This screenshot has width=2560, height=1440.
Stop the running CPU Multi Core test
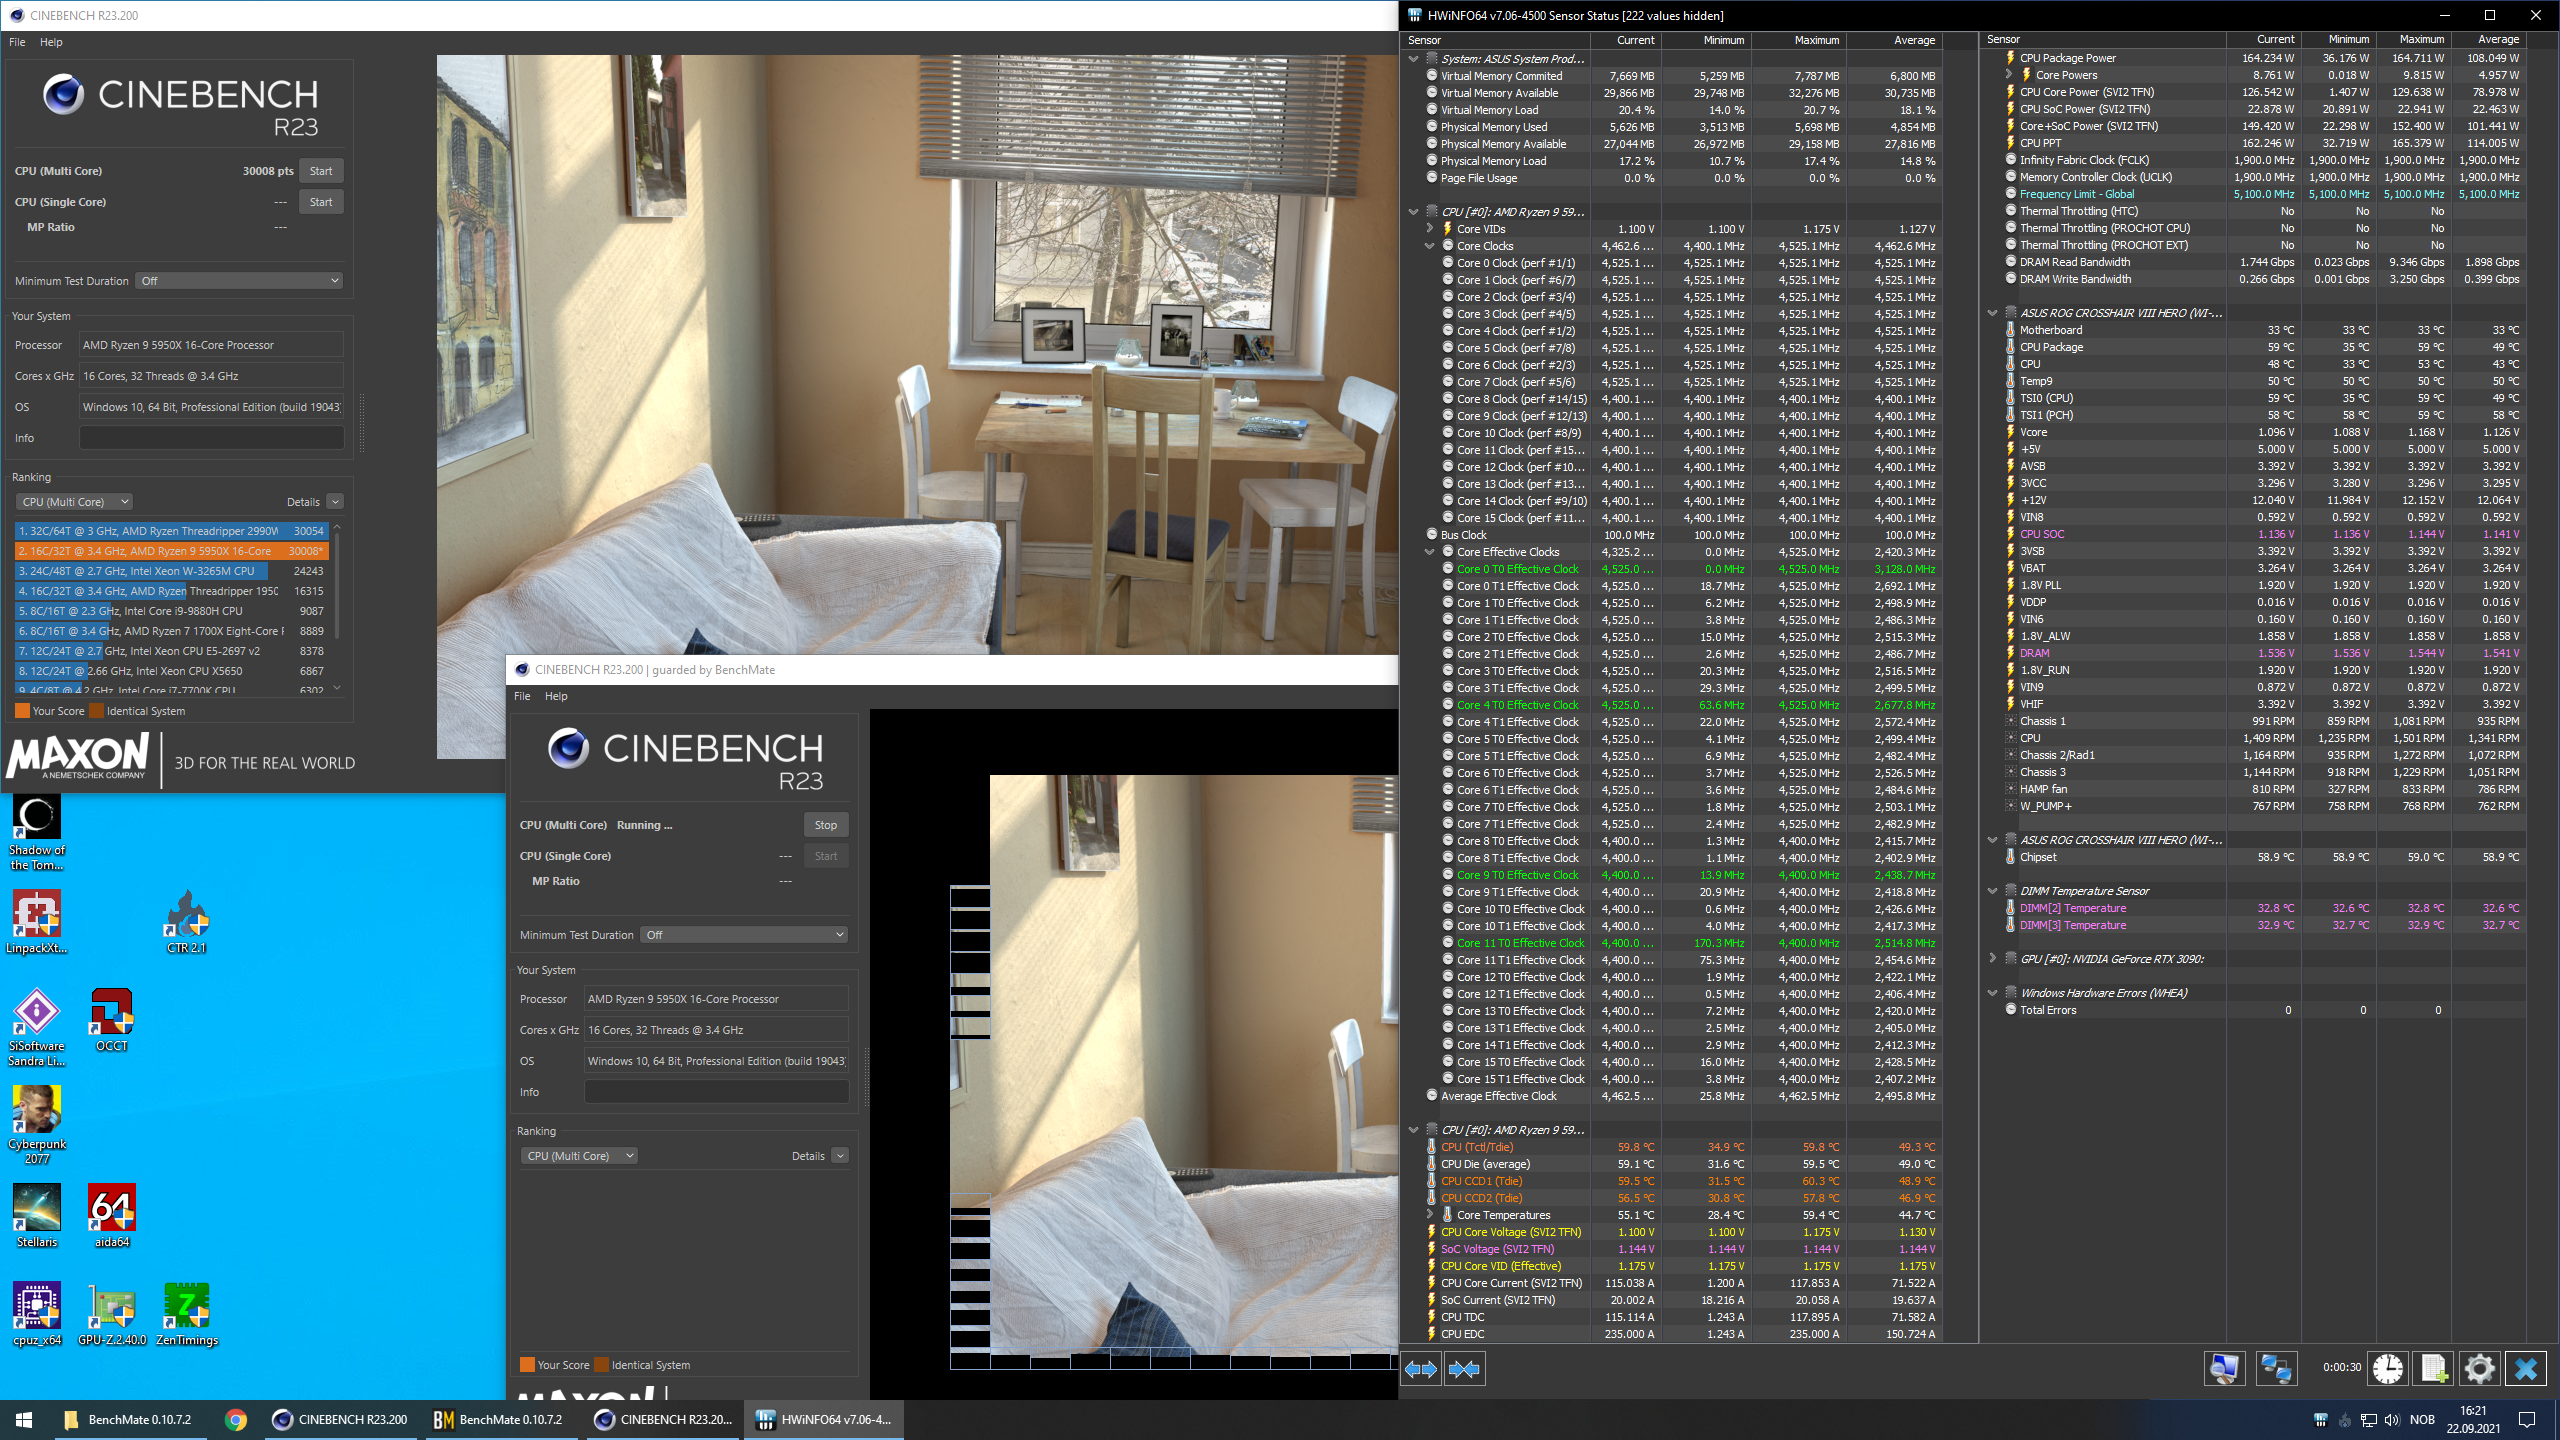coord(826,825)
